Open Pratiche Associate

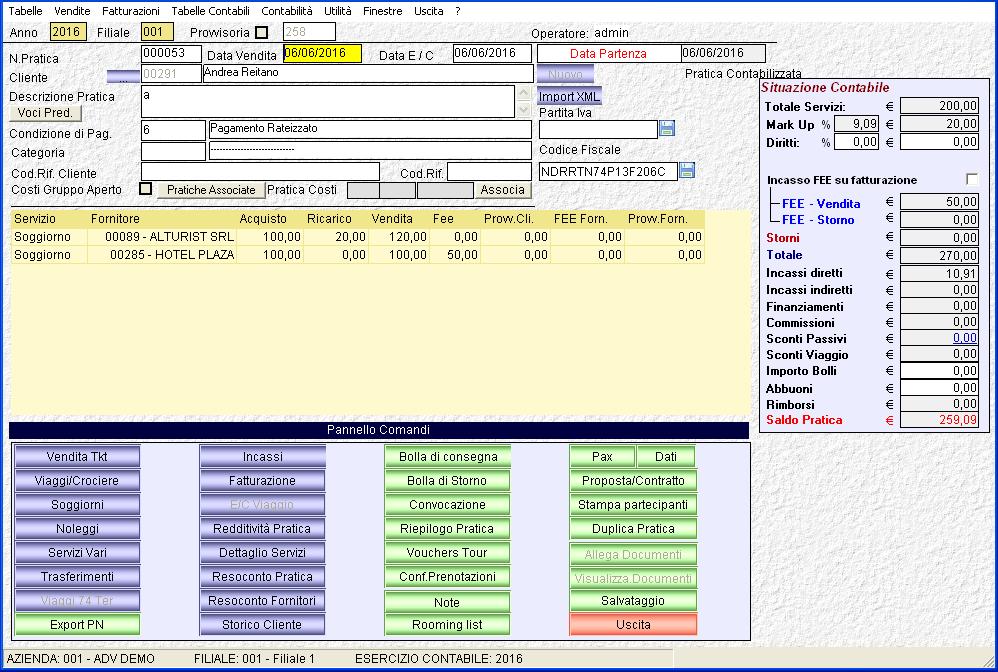(x=211, y=190)
